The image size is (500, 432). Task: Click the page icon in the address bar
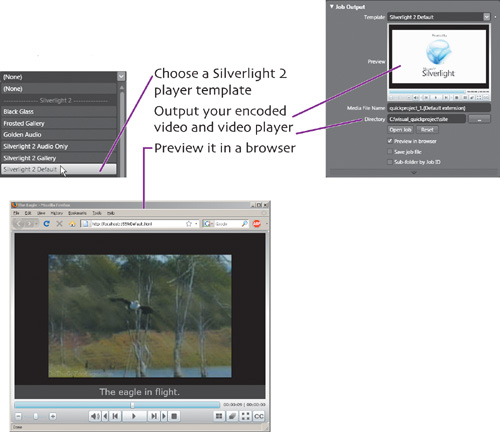(x=86, y=224)
